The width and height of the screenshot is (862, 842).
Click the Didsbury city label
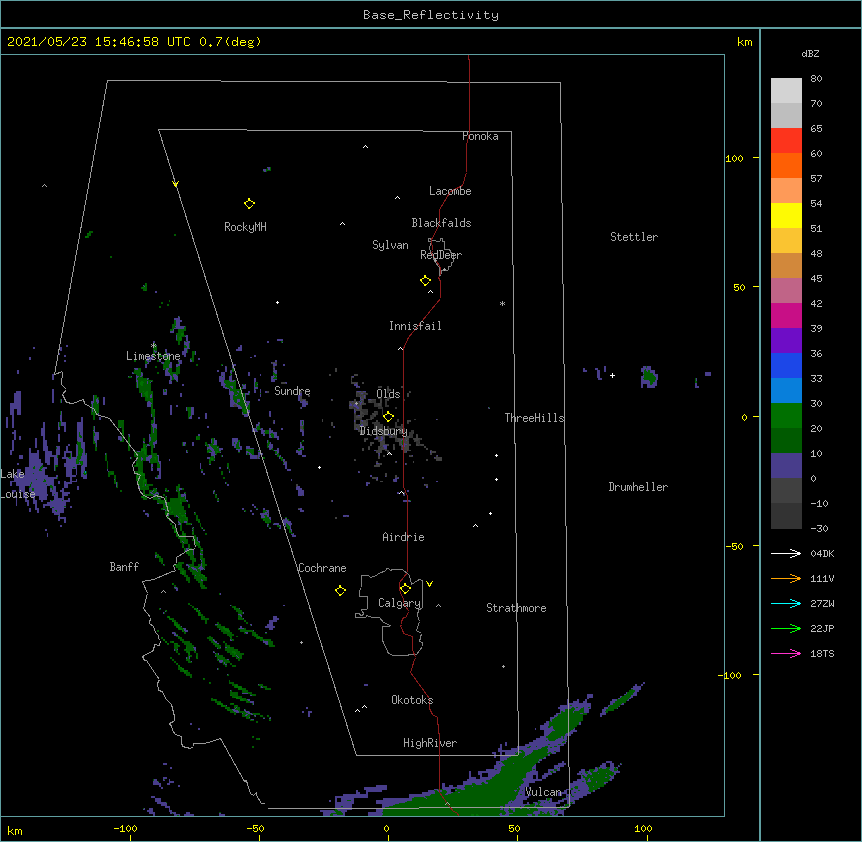click(x=384, y=431)
